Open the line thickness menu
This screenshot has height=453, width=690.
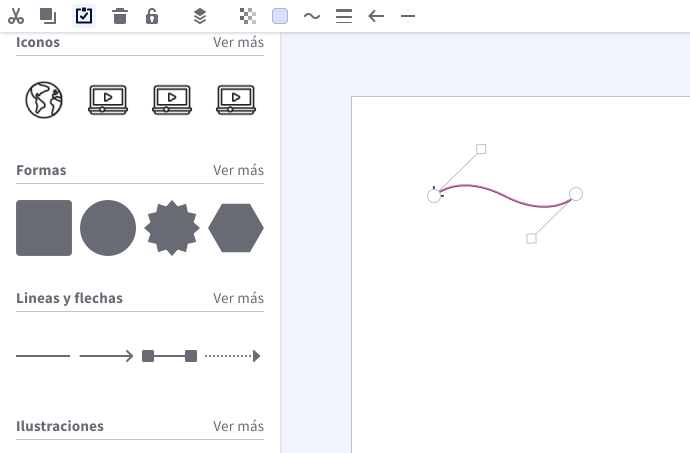[344, 16]
